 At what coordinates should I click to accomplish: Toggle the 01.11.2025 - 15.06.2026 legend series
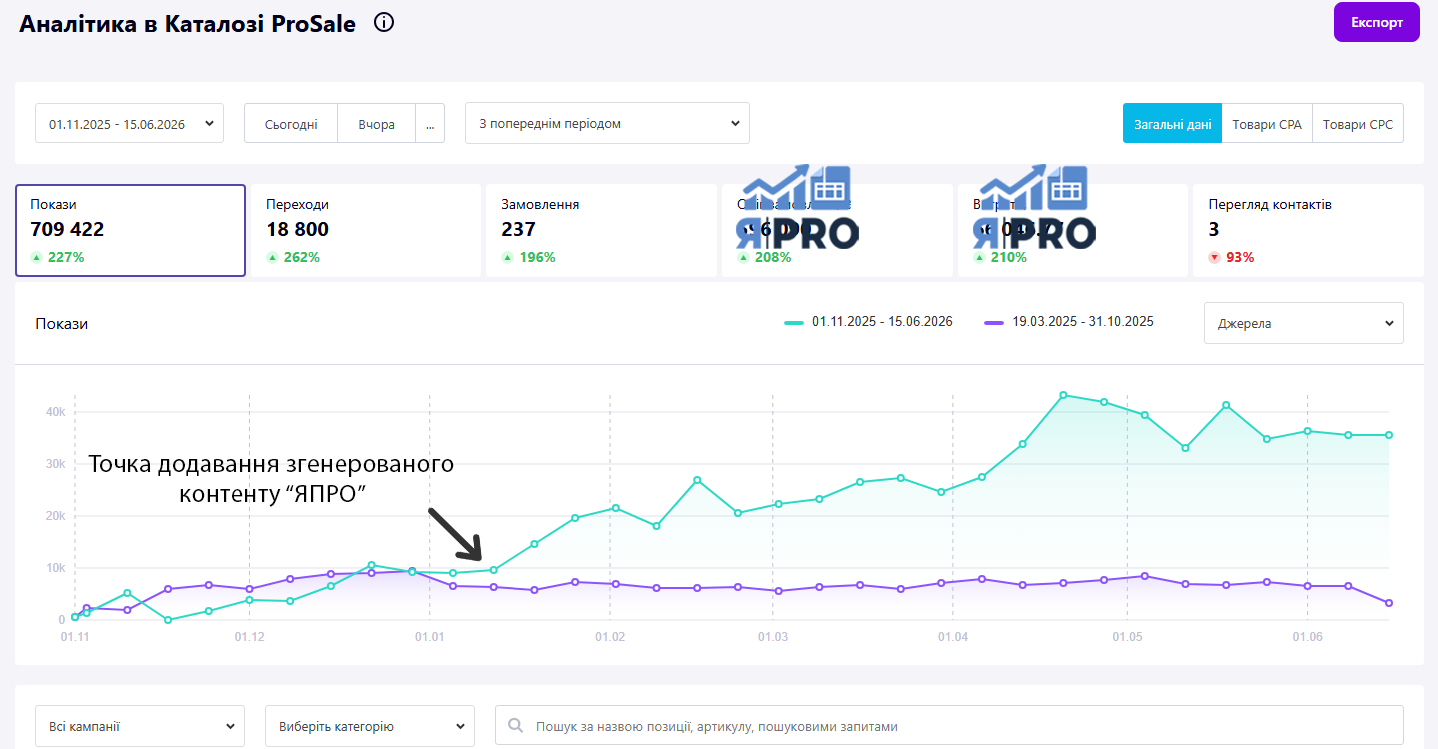[x=868, y=322]
